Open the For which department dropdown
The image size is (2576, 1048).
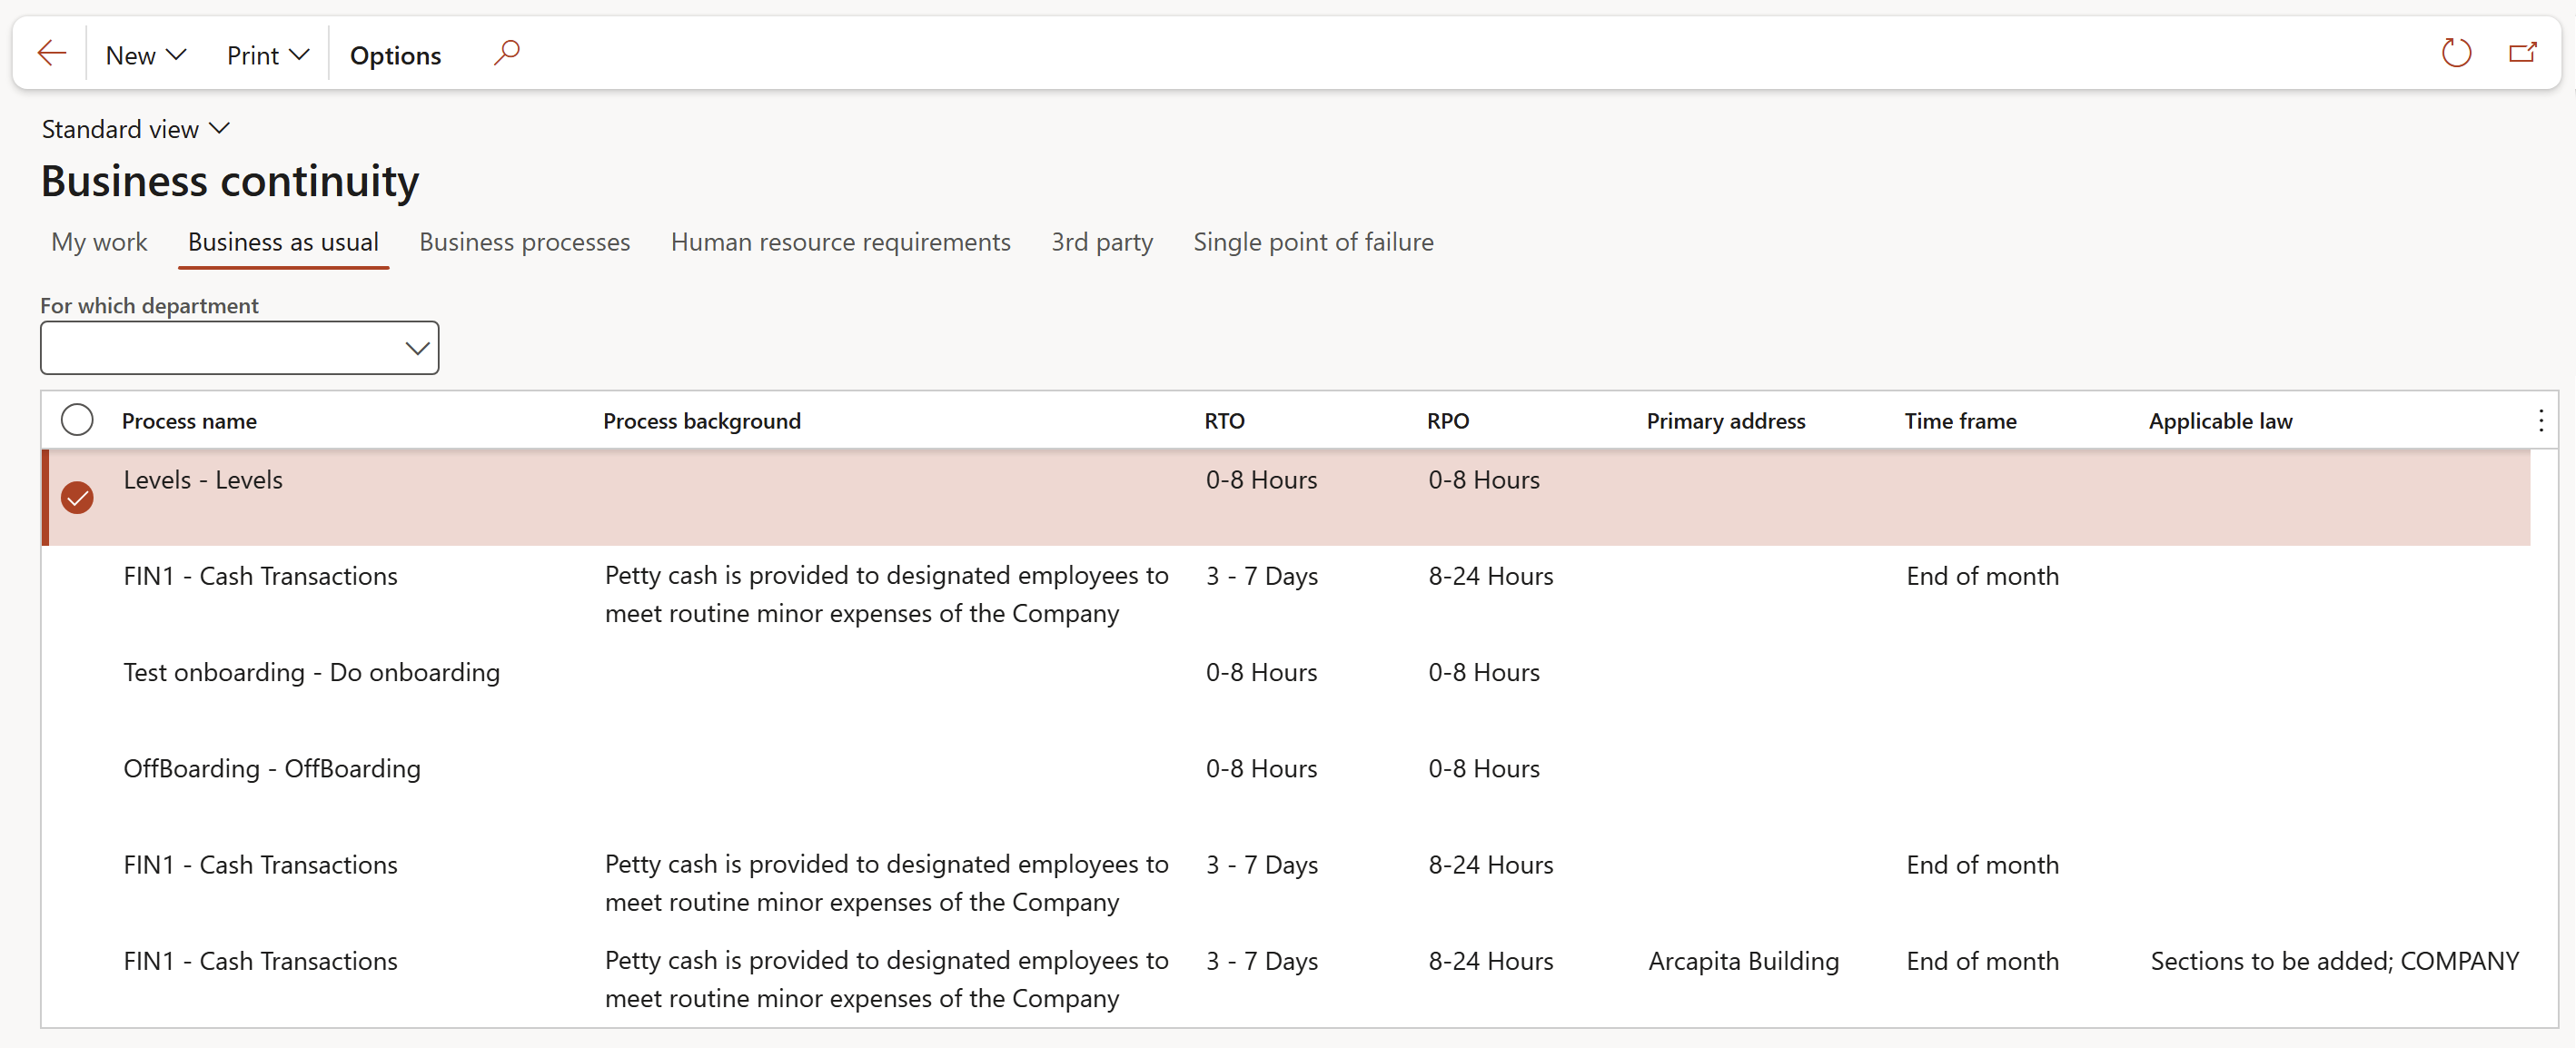(x=416, y=348)
